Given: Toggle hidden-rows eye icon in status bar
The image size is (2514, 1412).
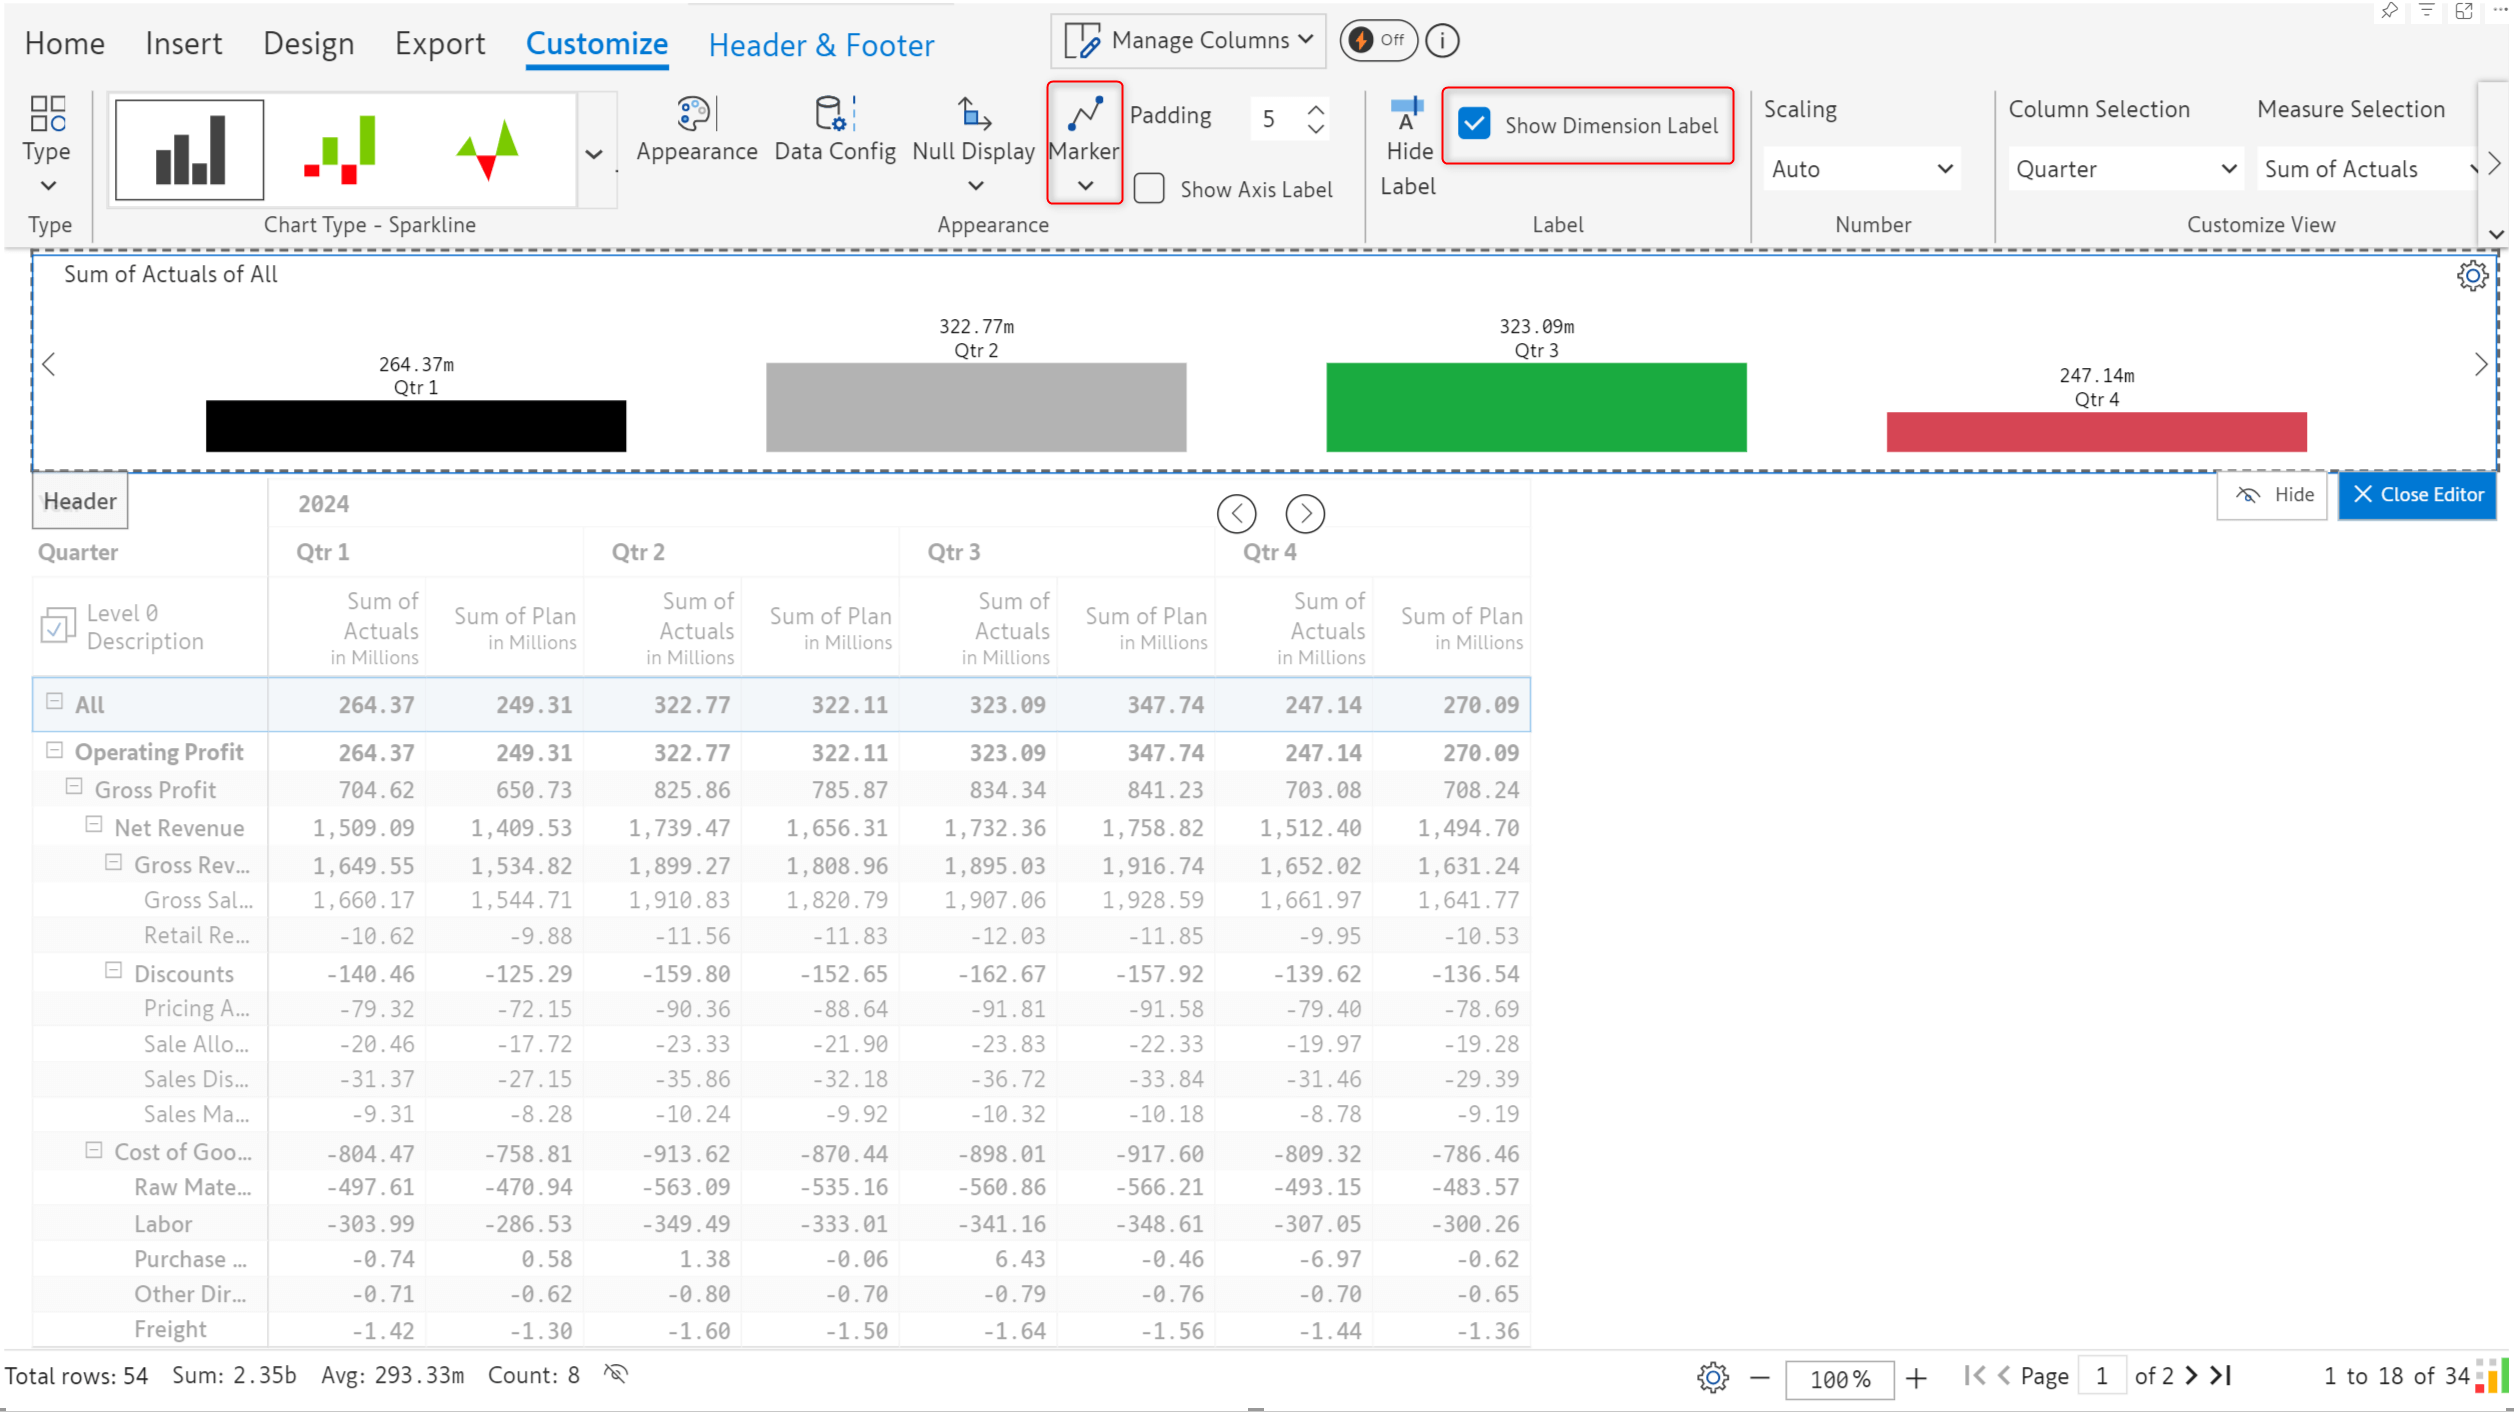Looking at the screenshot, I should pos(616,1374).
